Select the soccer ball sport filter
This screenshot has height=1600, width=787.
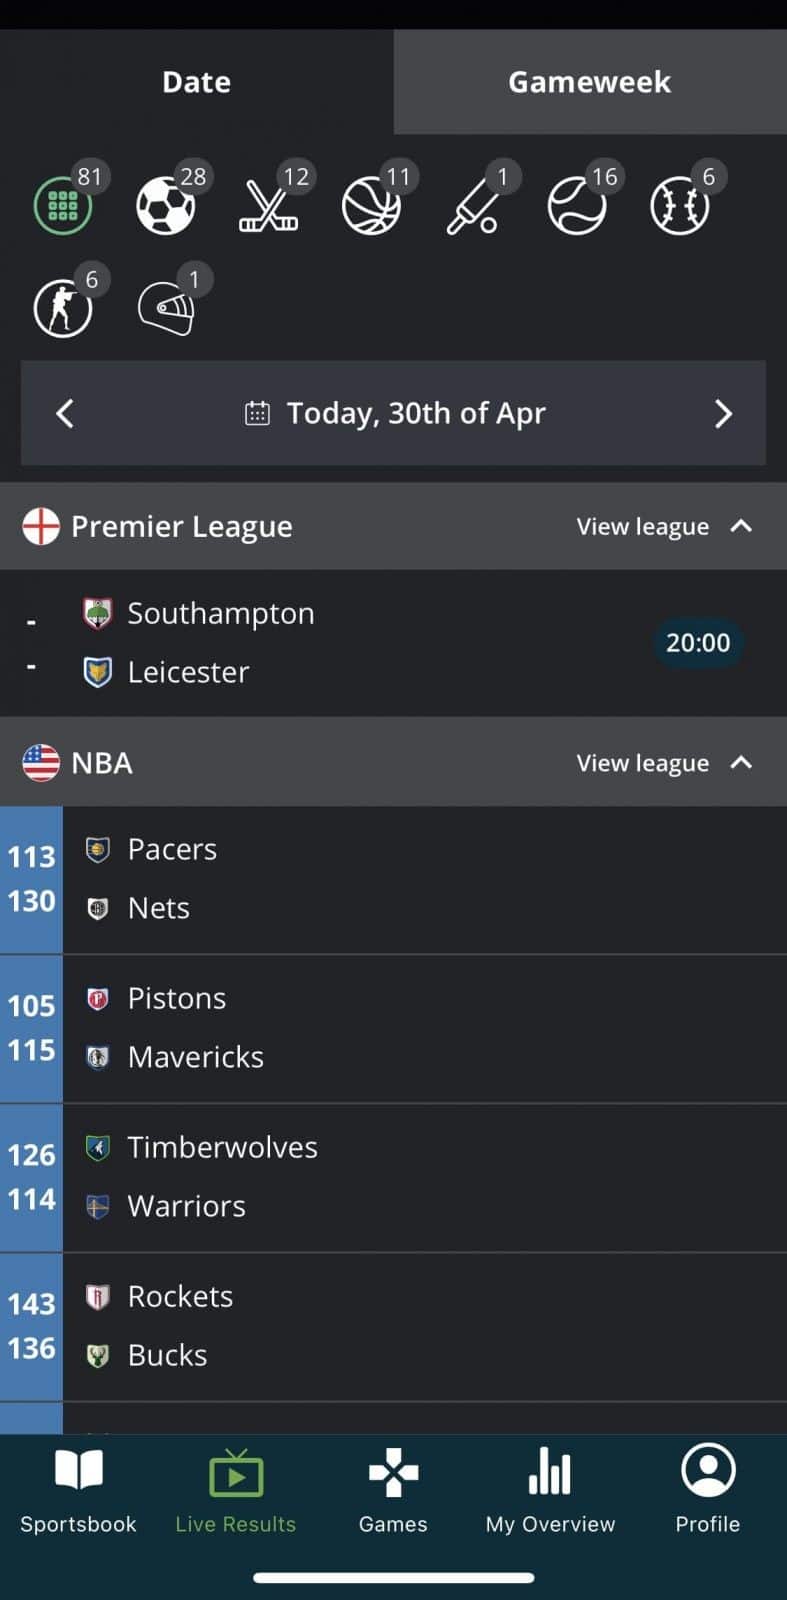165,206
